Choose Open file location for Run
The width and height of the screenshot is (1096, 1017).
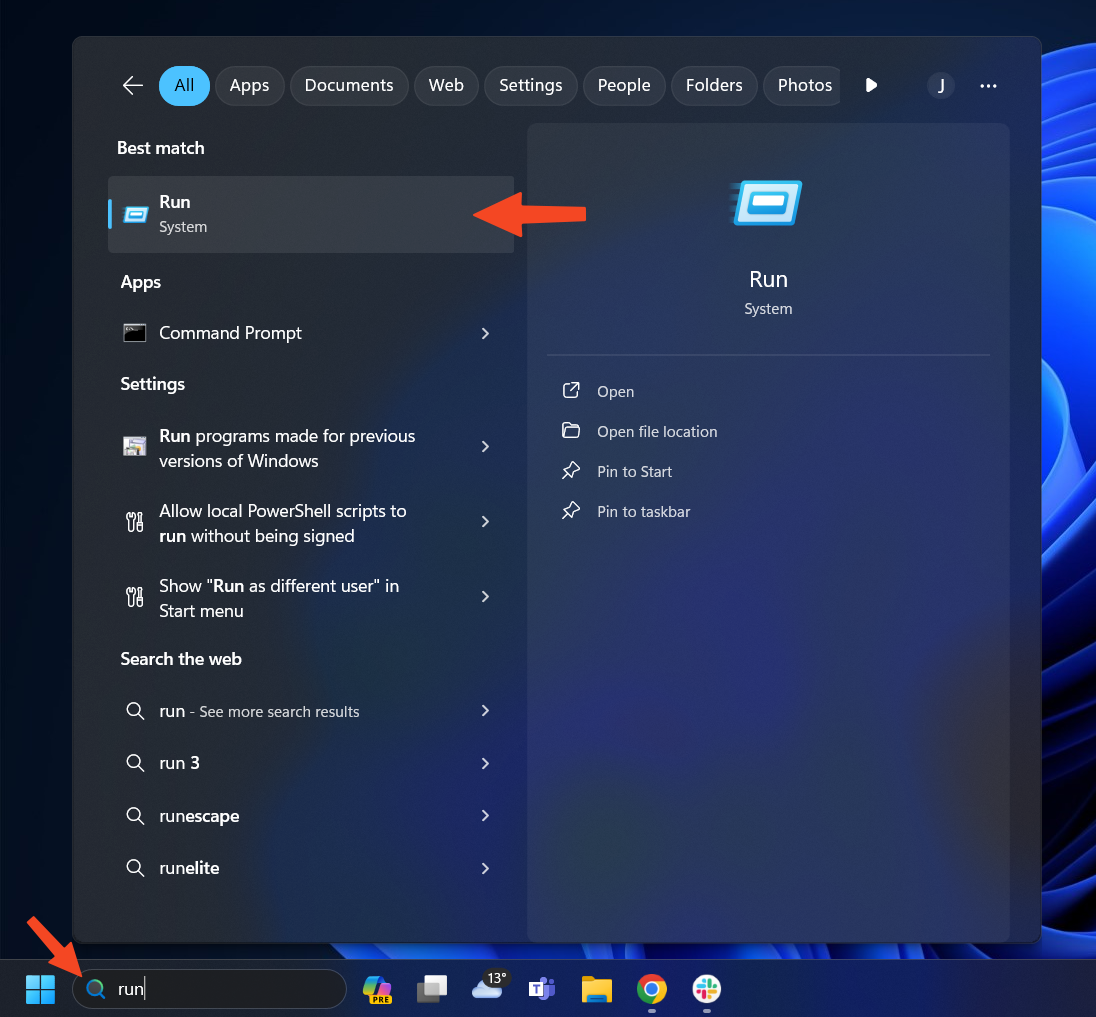click(x=656, y=432)
